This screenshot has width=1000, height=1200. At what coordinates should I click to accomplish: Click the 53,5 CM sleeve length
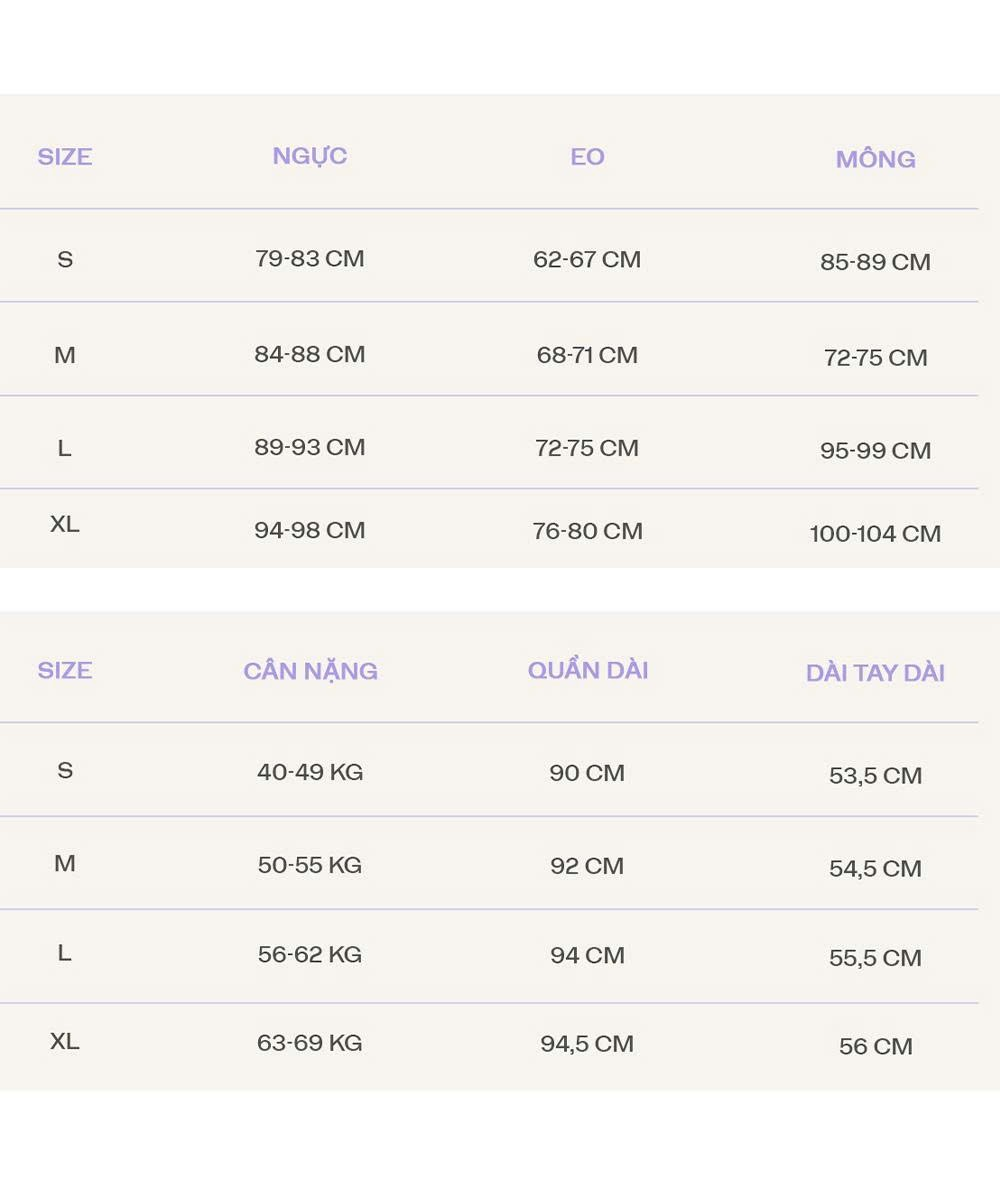[x=875, y=776]
